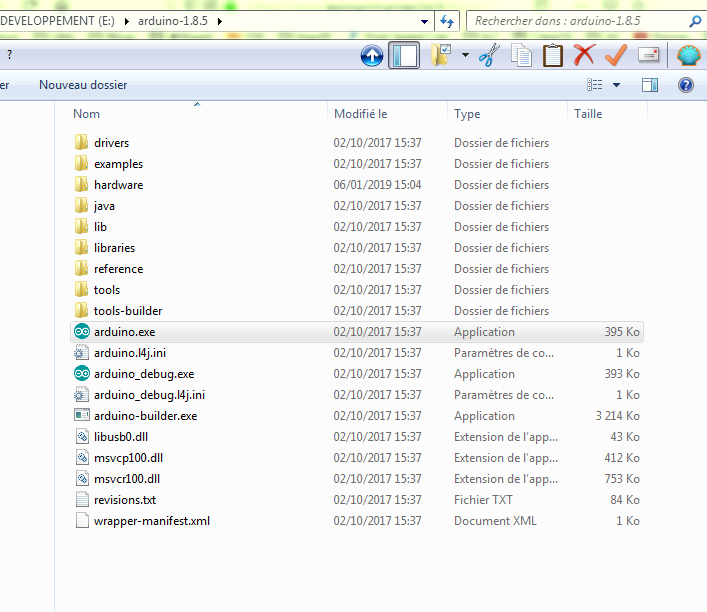The height and width of the screenshot is (612, 707).
Task: Click the Nouveau dossier button
Action: coord(83,85)
